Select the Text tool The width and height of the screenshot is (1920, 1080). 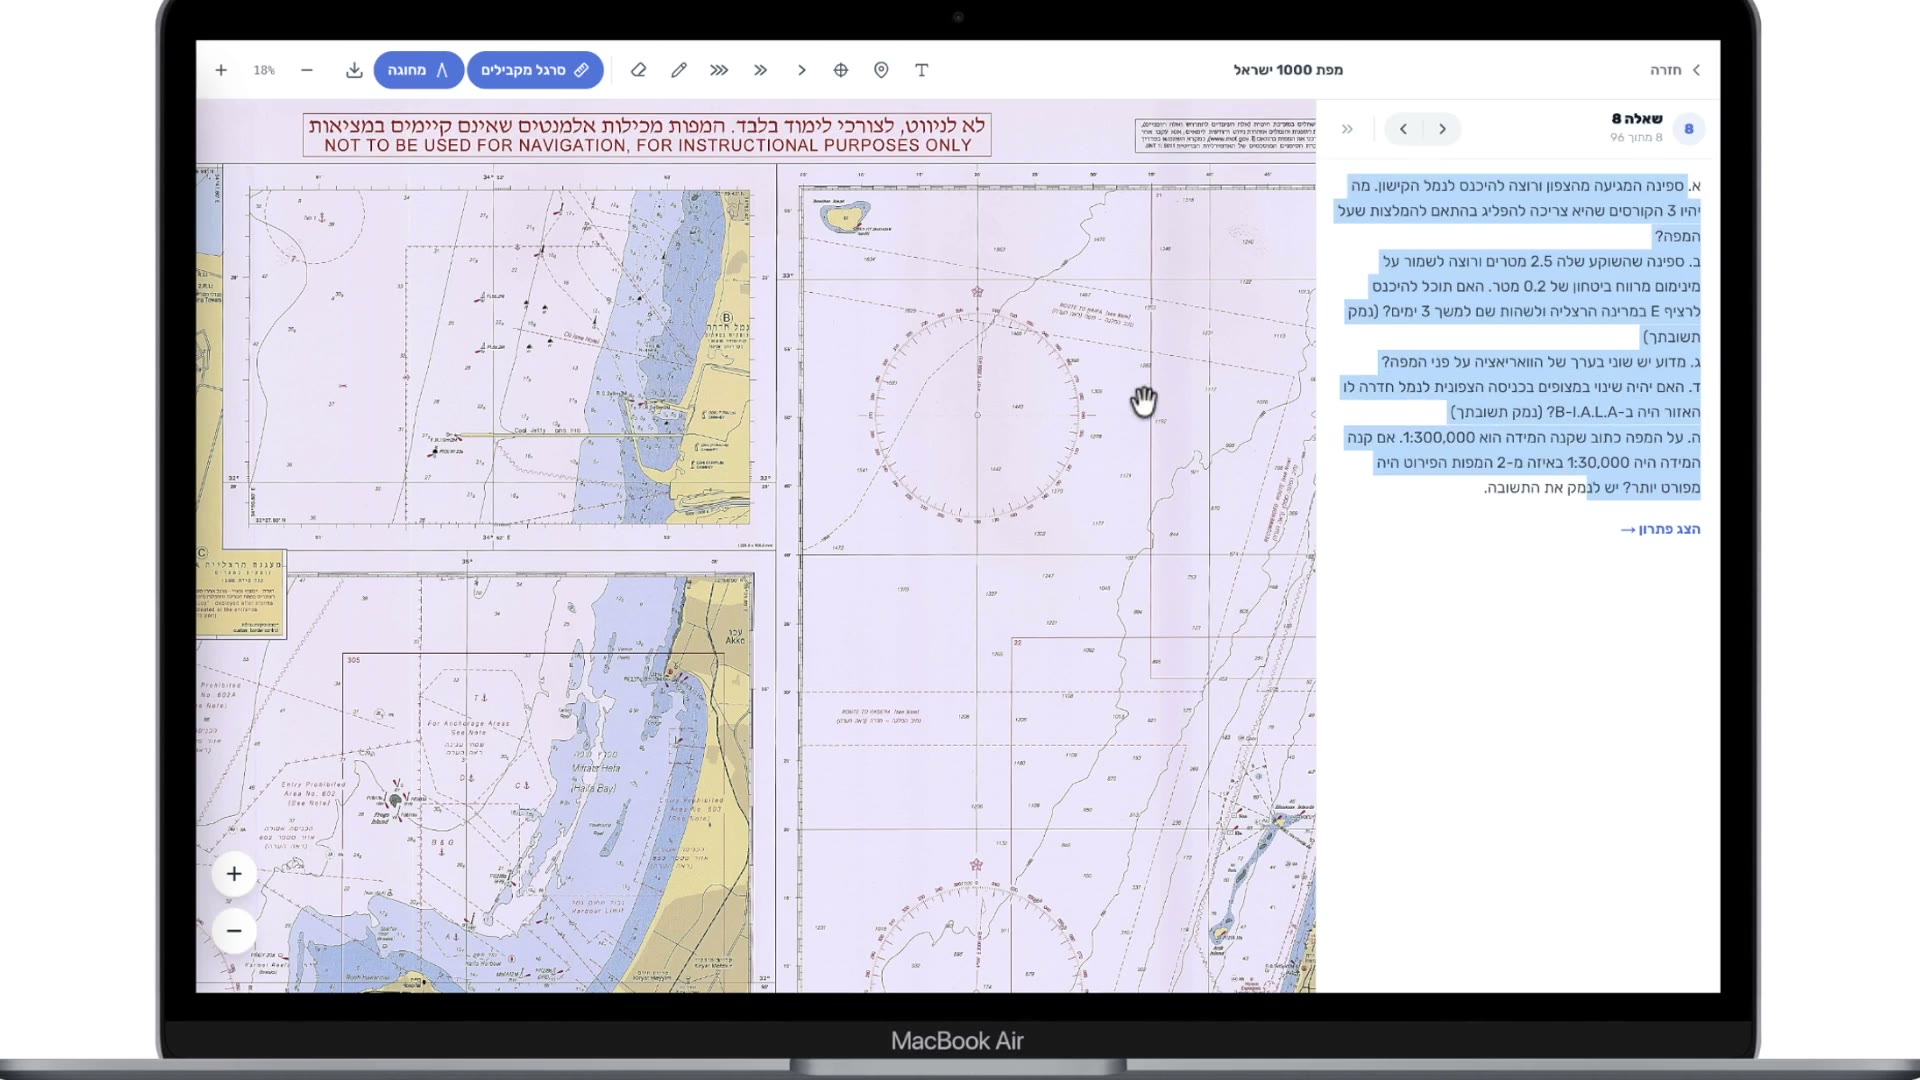coord(922,70)
